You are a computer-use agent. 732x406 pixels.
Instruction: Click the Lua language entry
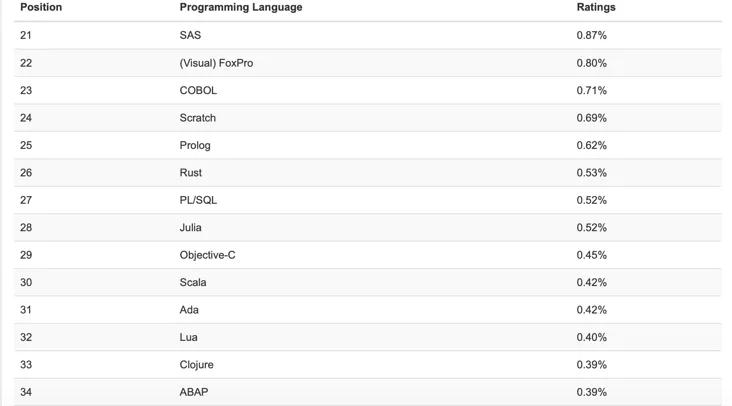coord(189,337)
